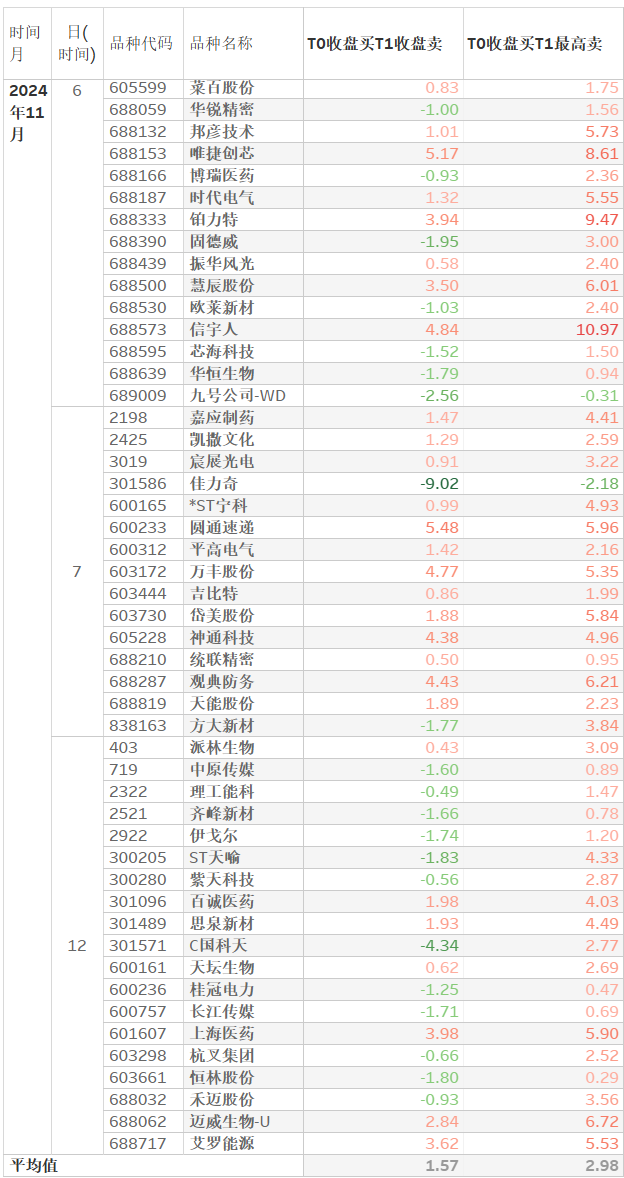Select stock name 芯海科技

[x=222, y=352]
